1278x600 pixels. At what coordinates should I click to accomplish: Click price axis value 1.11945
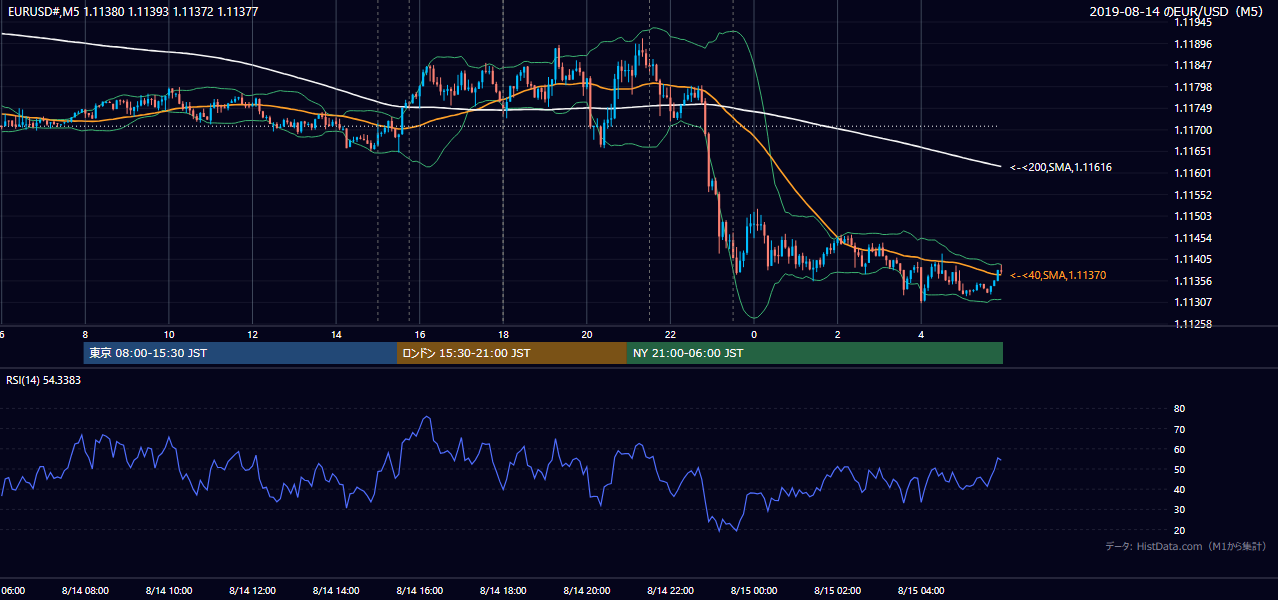click(x=1193, y=23)
